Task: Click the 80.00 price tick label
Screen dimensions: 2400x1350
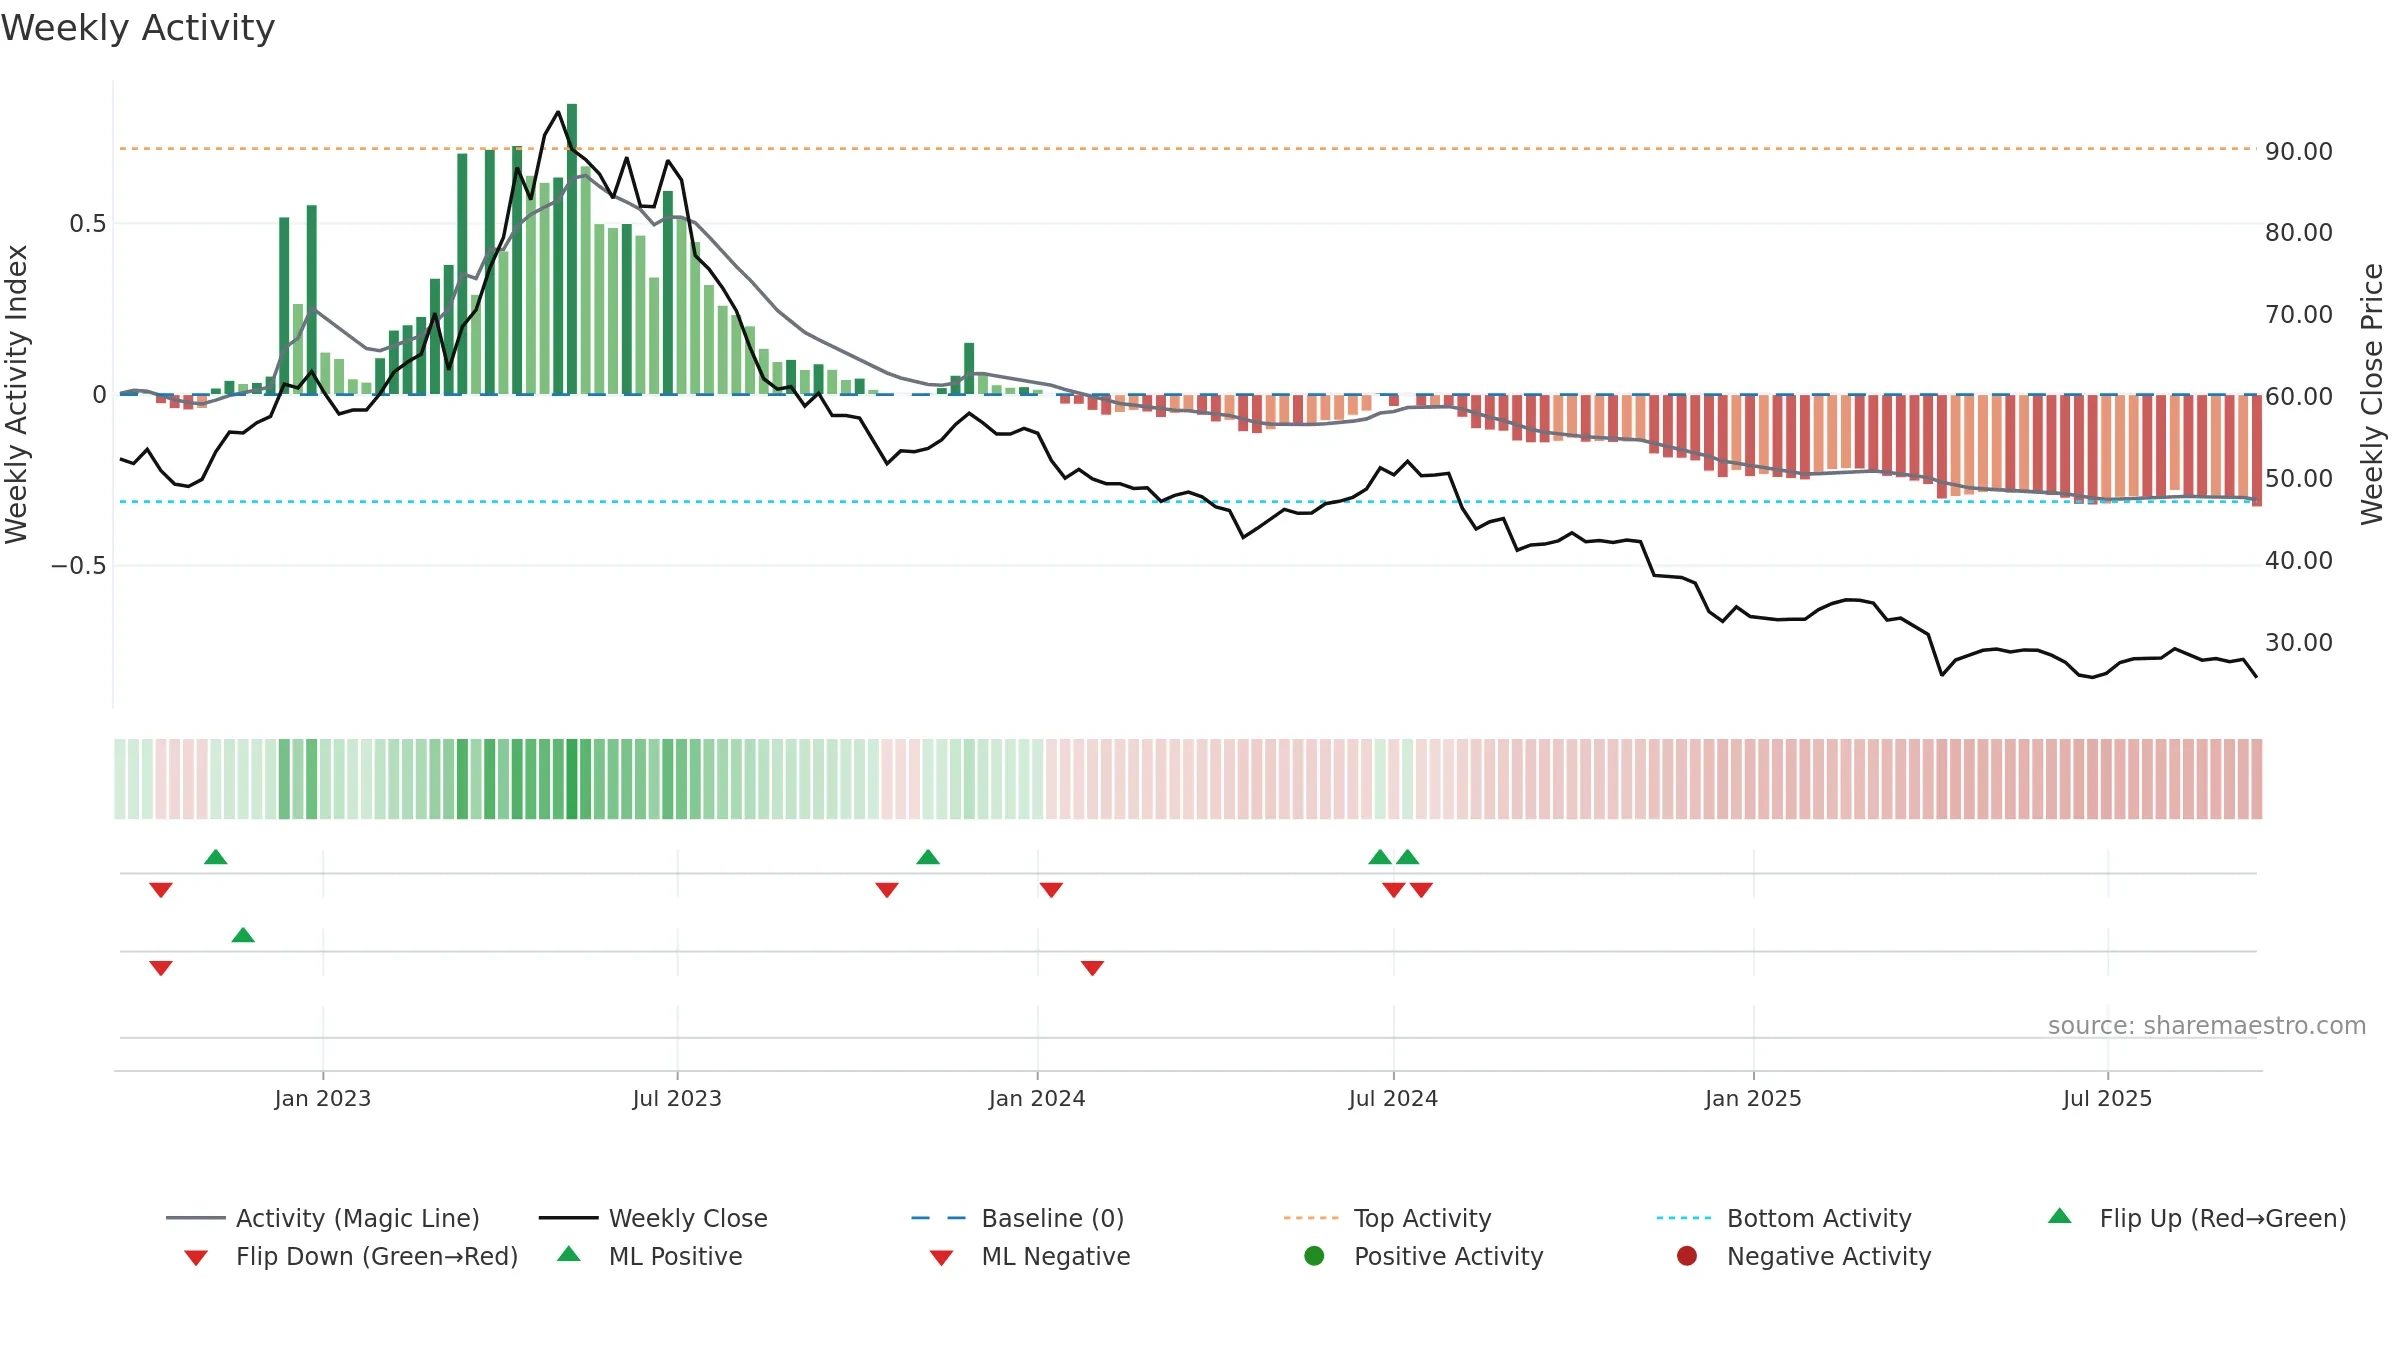Action: click(x=2298, y=233)
